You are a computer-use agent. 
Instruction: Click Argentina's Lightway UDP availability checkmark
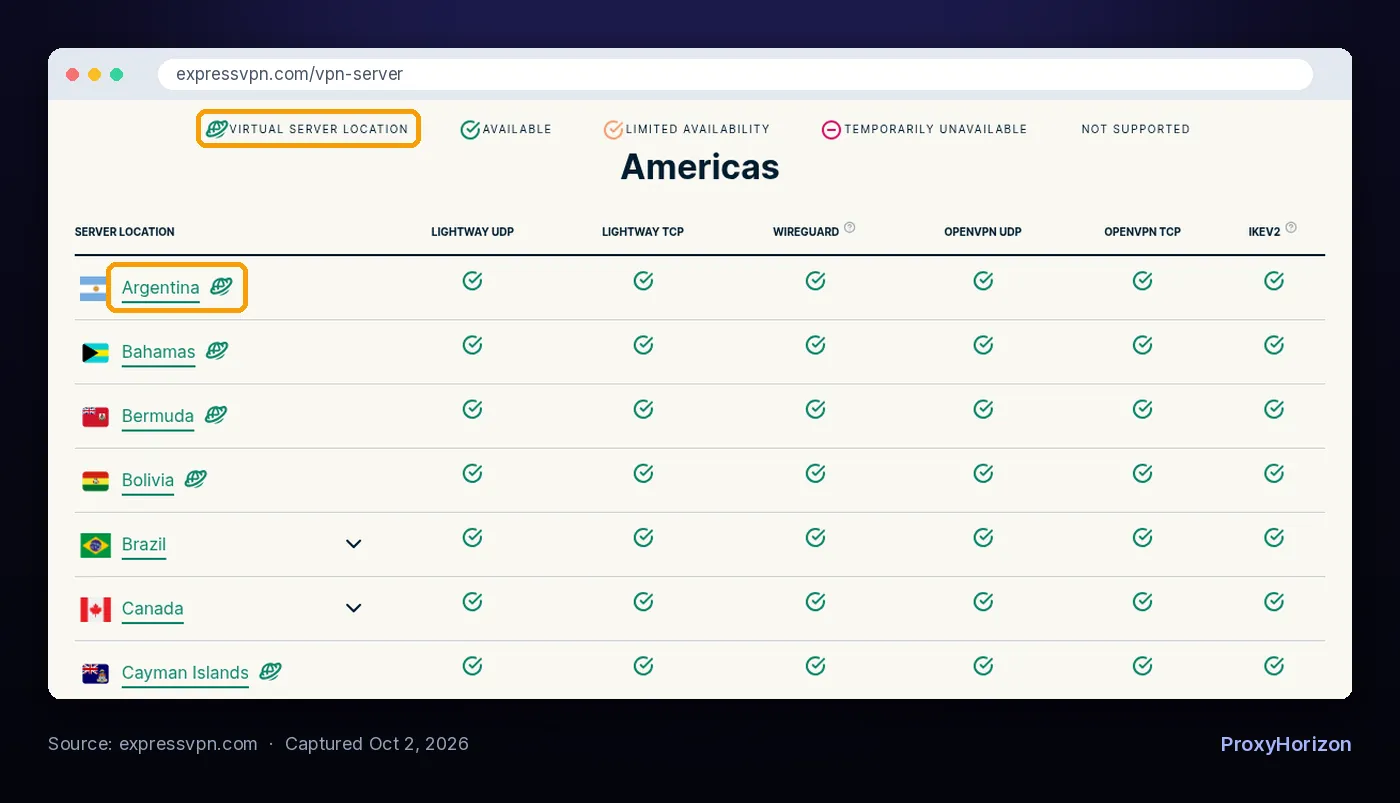click(473, 281)
